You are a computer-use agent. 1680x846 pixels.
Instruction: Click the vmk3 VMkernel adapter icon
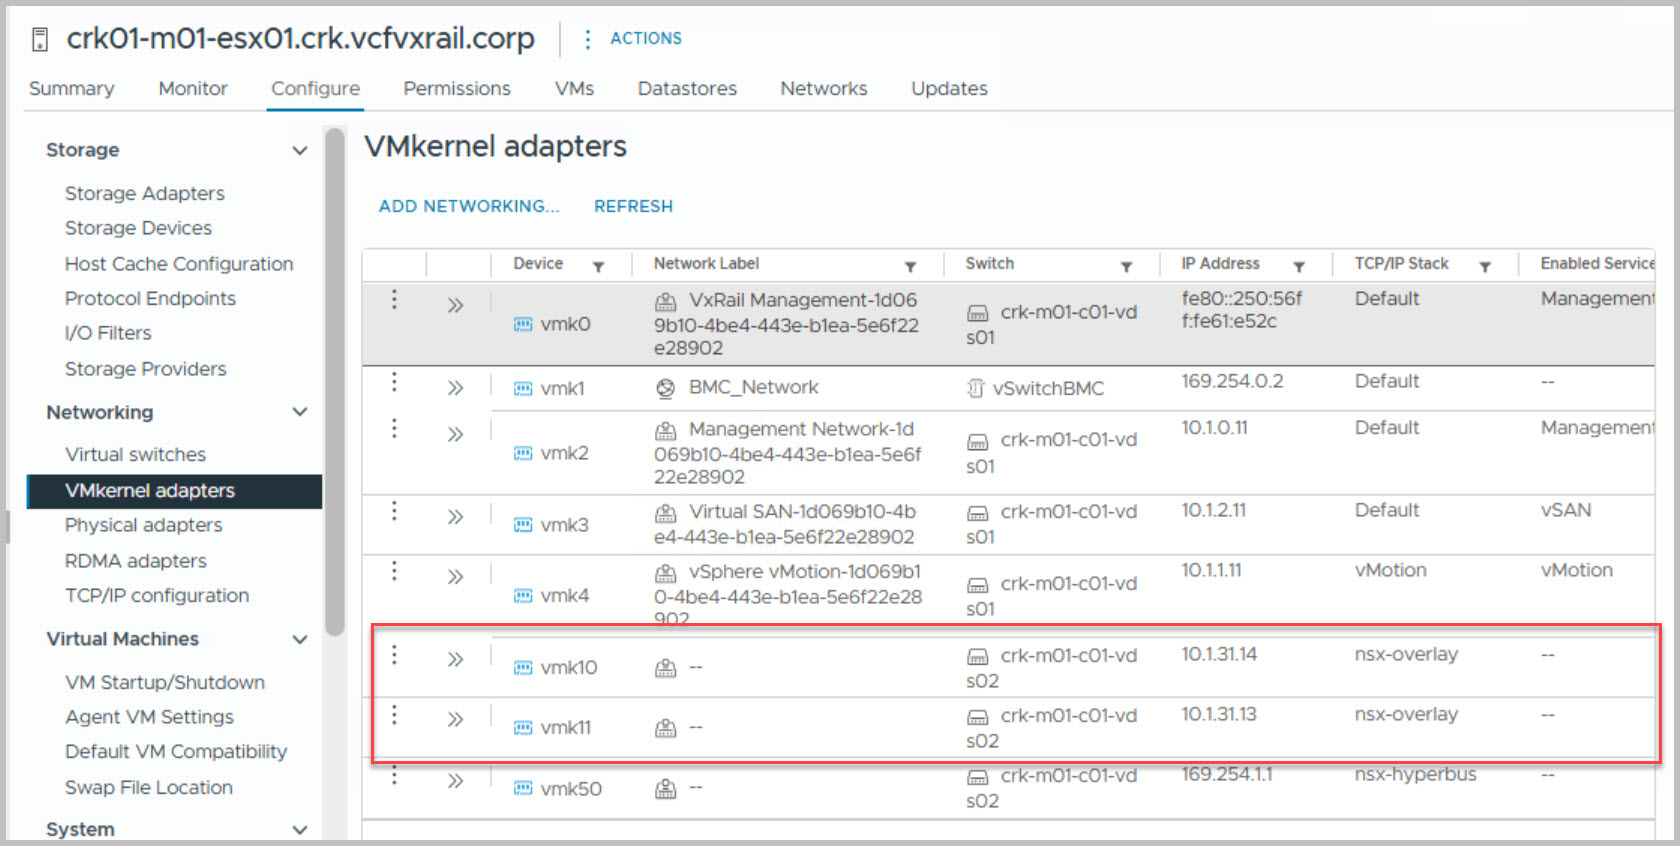[x=522, y=525]
